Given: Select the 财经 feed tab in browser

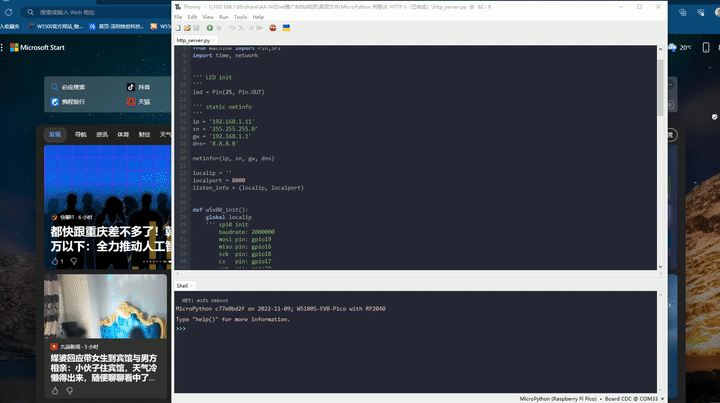Looking at the screenshot, I should (x=144, y=134).
